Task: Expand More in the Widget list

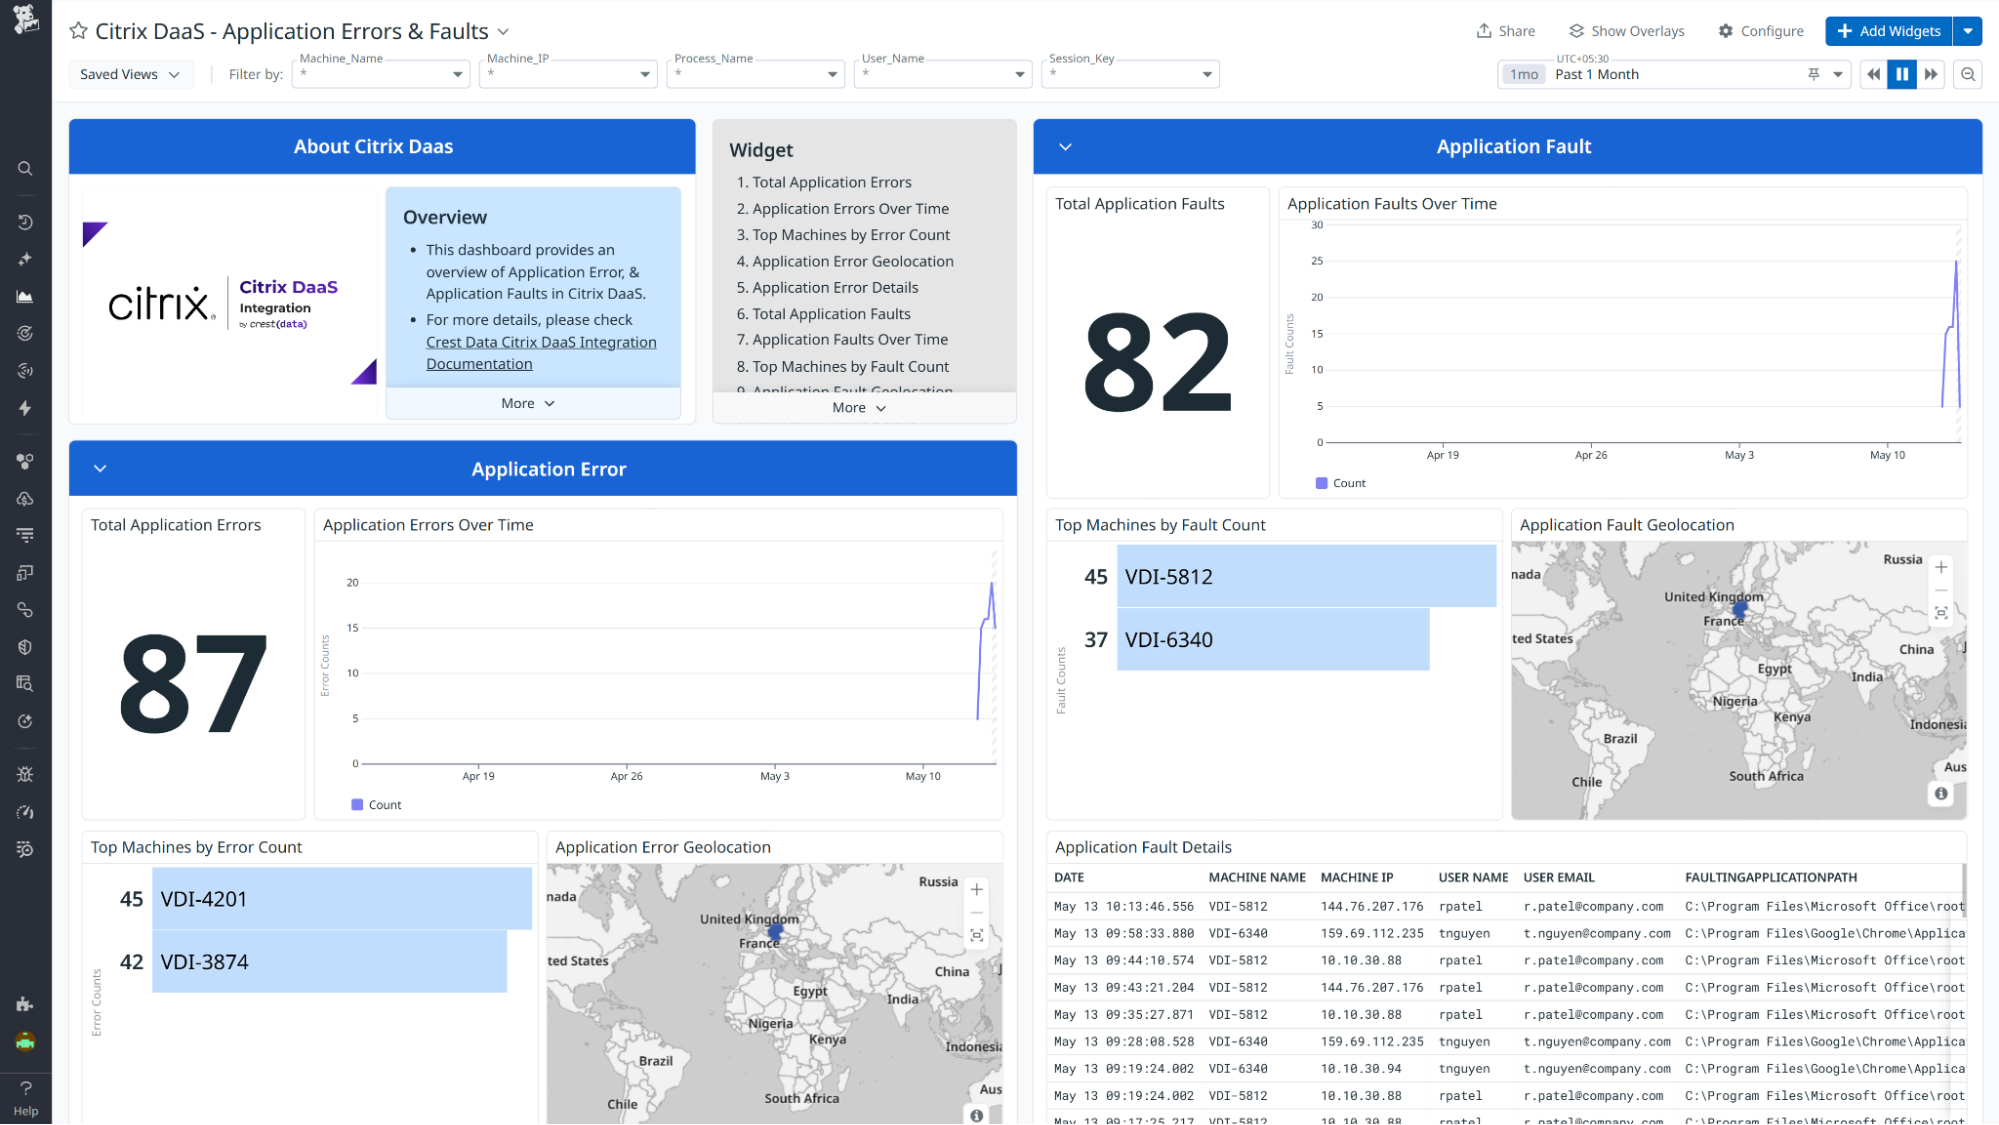Action: [859, 408]
